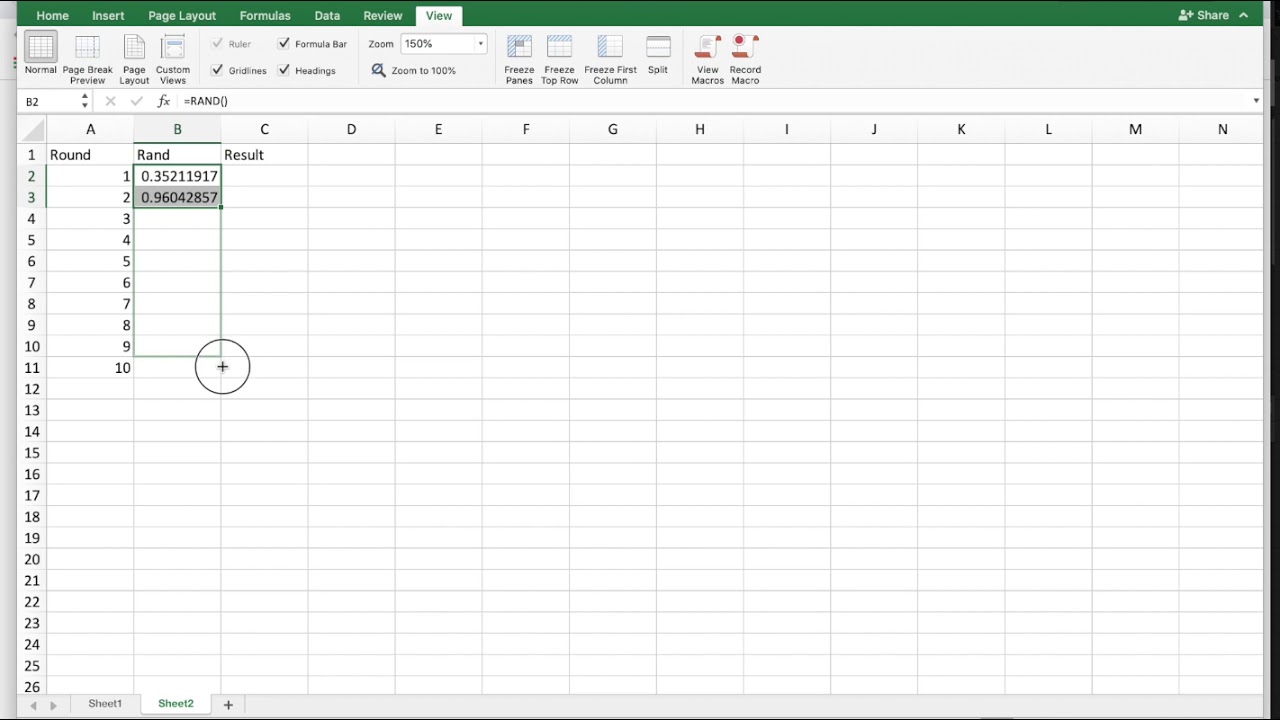Toggle the Formula Bar checkbox
Image resolution: width=1280 pixels, height=720 pixels.
coord(284,44)
